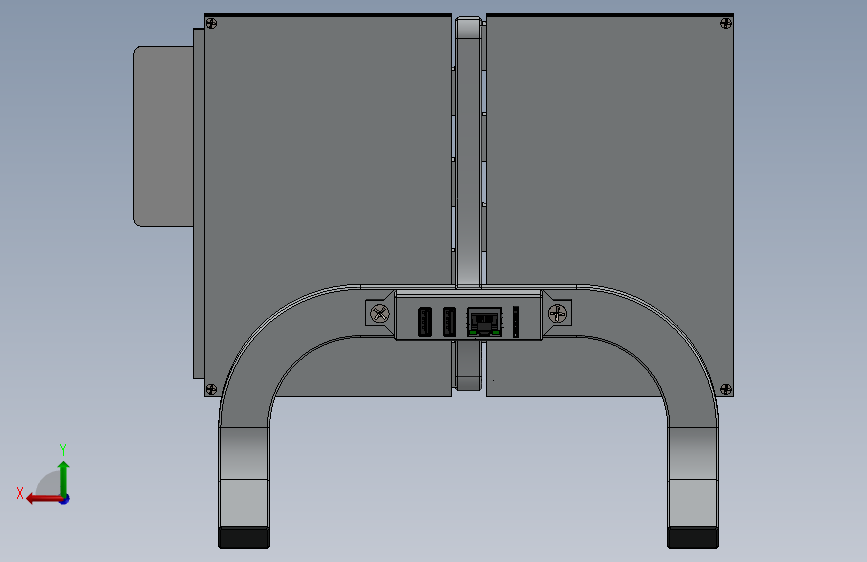867x562 pixels.
Task: Select the bottom-left corner screw of the housing
Action: [211, 389]
